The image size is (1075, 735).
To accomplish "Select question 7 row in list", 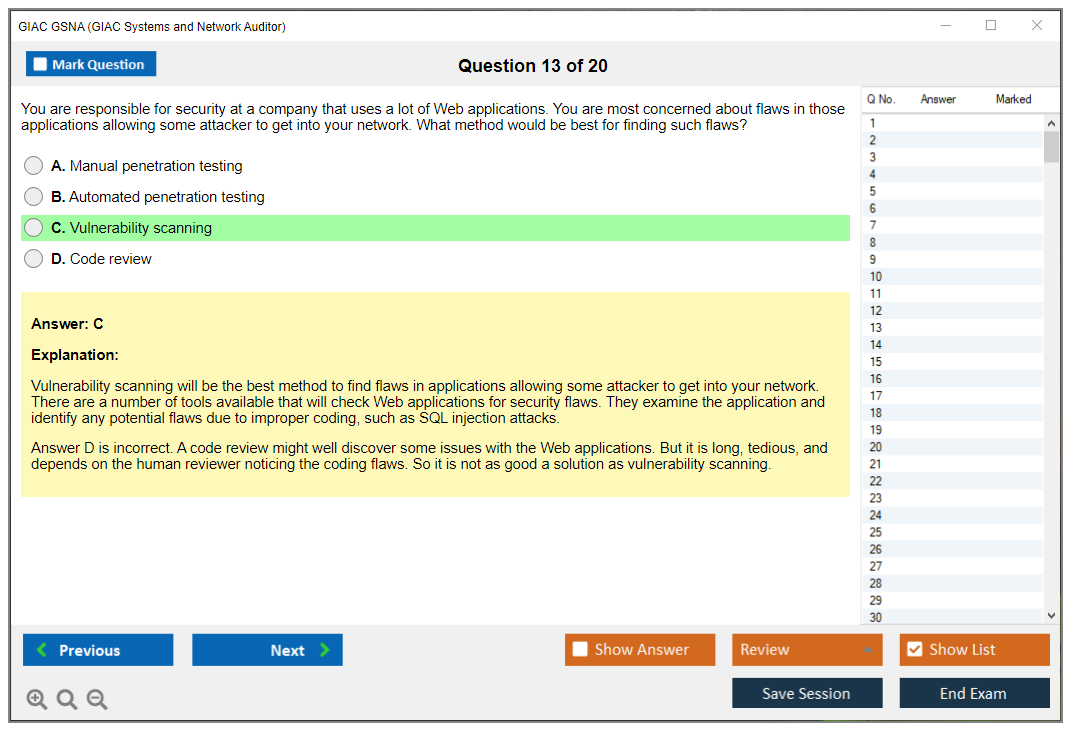I will (873, 226).
